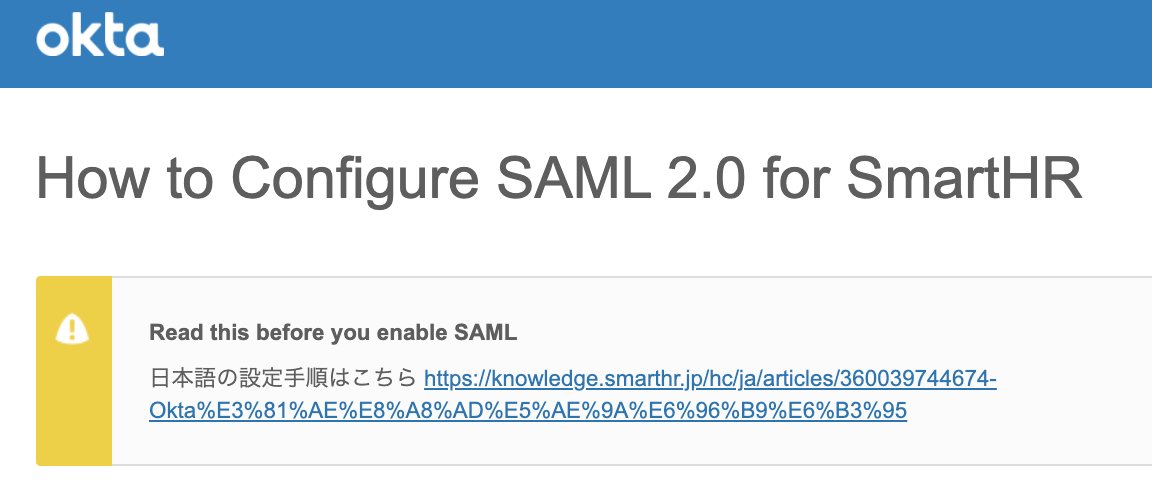Click the link line starting with Okta%E3
The height and width of the screenshot is (502, 1152).
pyautogui.click(x=527, y=411)
